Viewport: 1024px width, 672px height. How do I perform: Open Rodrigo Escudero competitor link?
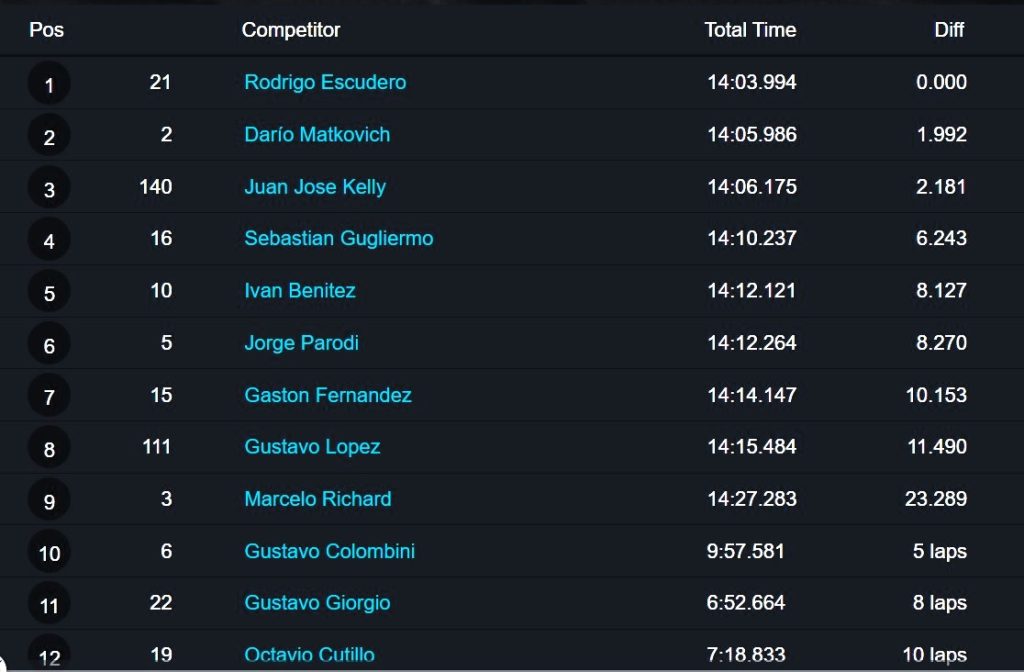tap(325, 82)
